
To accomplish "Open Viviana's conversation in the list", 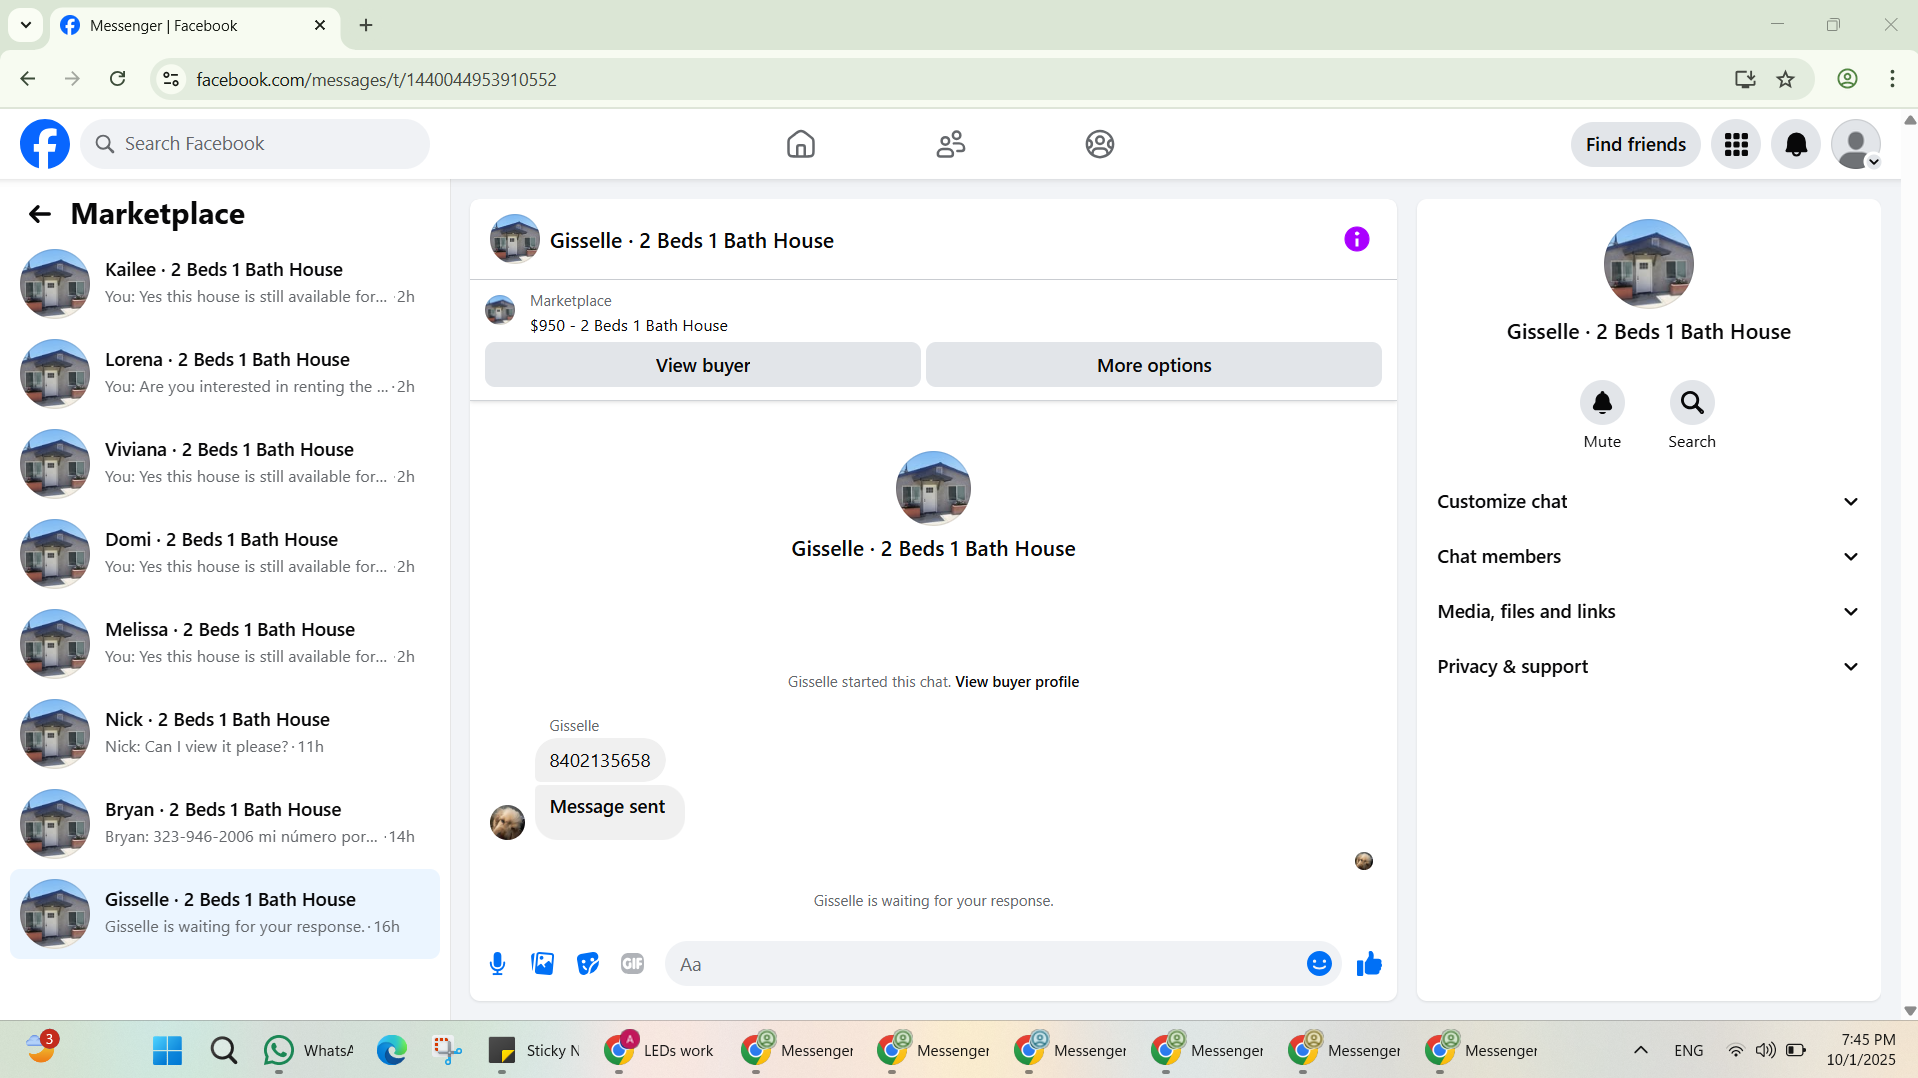I will 225,464.
